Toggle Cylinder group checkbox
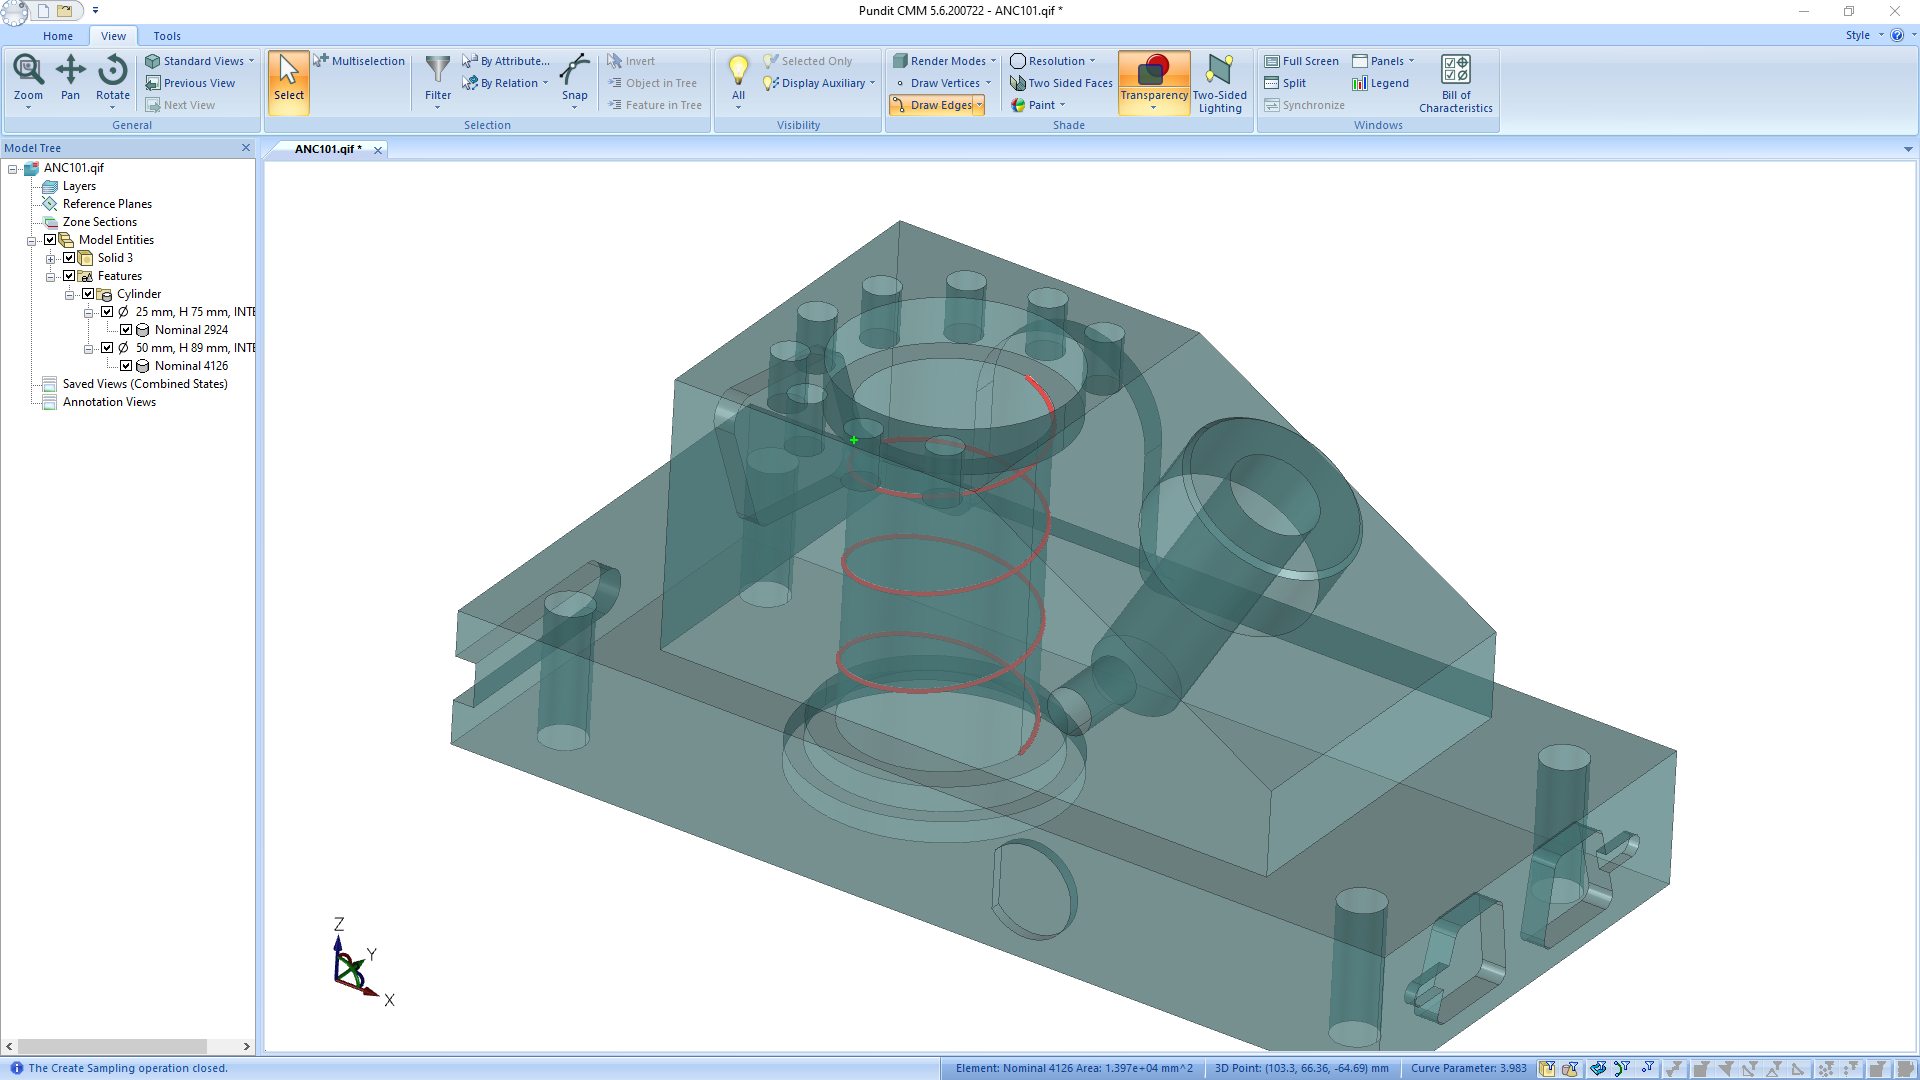Screen dimensions: 1920x1080 coord(88,294)
